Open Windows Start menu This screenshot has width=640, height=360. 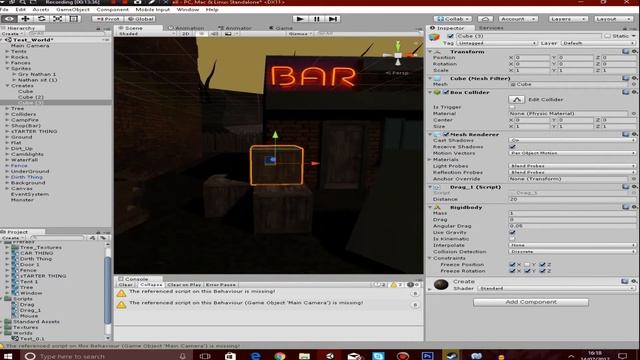tap(8, 356)
